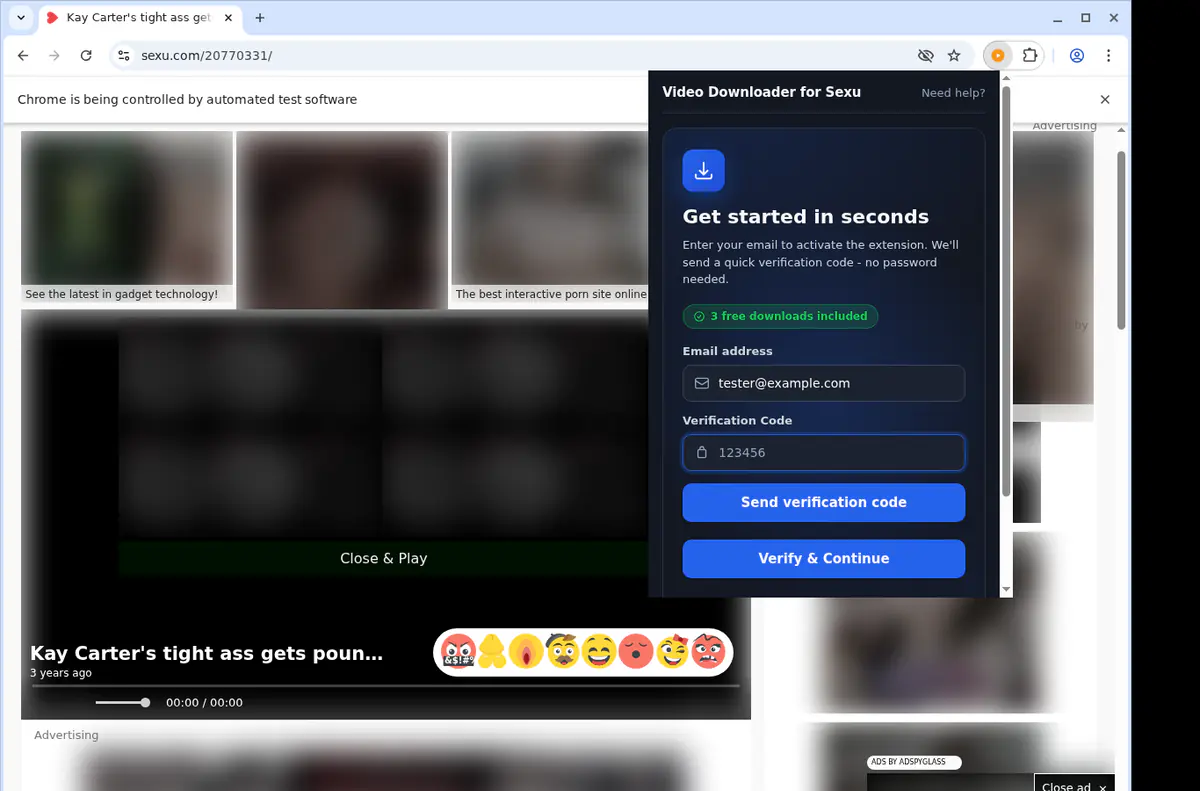Select the winking tongue-out face reaction
The height and width of the screenshot is (791, 1200).
coord(673,653)
